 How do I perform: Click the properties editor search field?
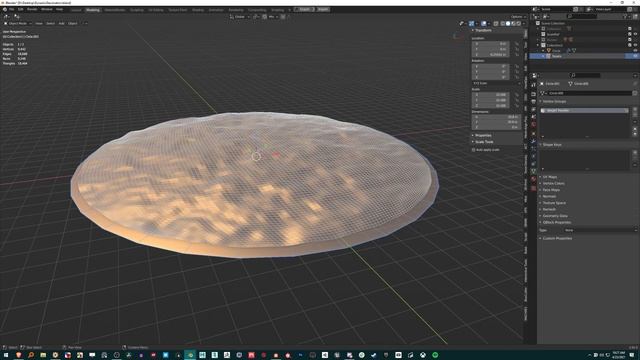click(x=585, y=75)
